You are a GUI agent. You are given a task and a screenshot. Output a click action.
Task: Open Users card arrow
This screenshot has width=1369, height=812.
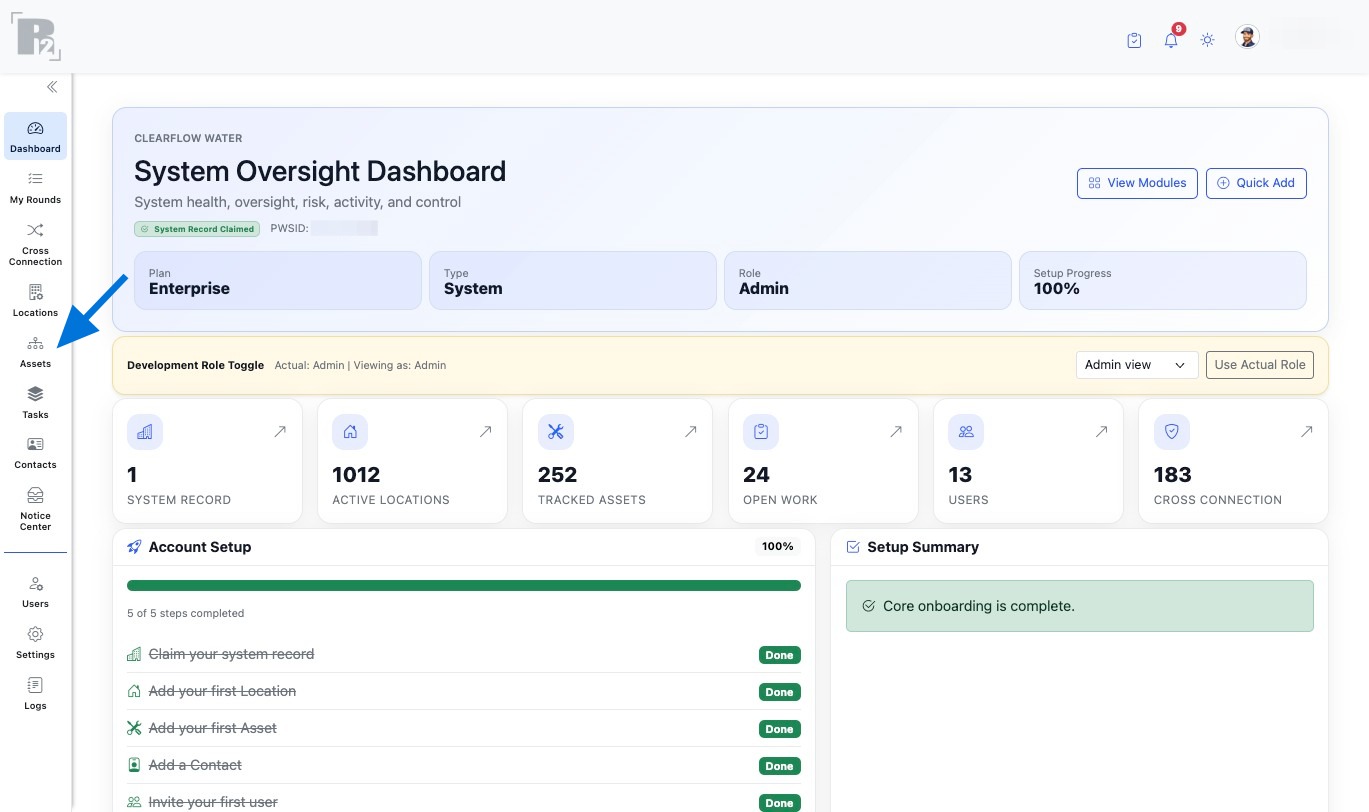(x=1101, y=431)
